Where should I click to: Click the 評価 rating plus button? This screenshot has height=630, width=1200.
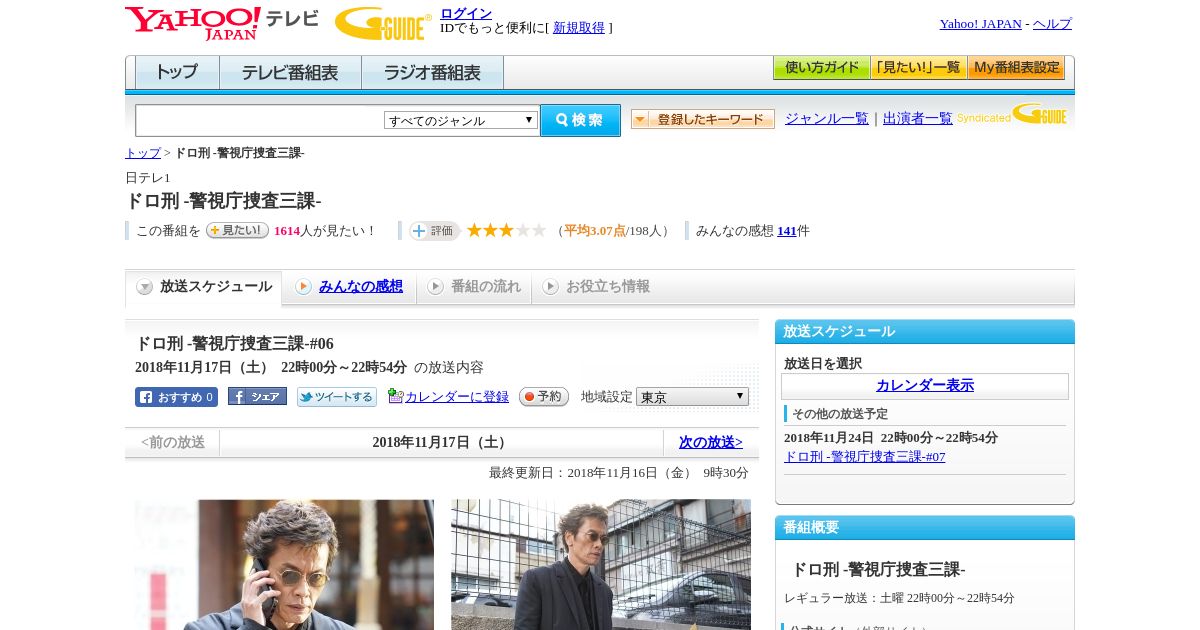point(434,231)
